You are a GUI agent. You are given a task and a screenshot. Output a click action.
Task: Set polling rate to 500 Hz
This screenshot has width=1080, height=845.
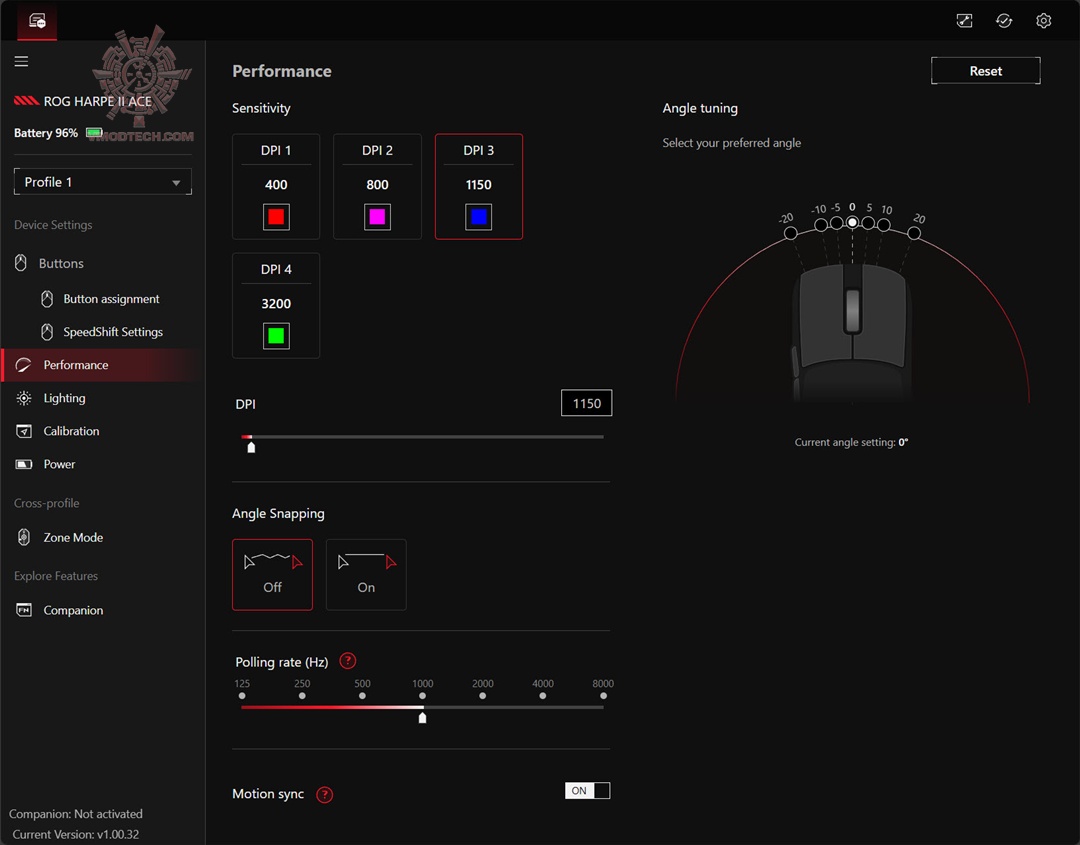pyautogui.click(x=362, y=696)
